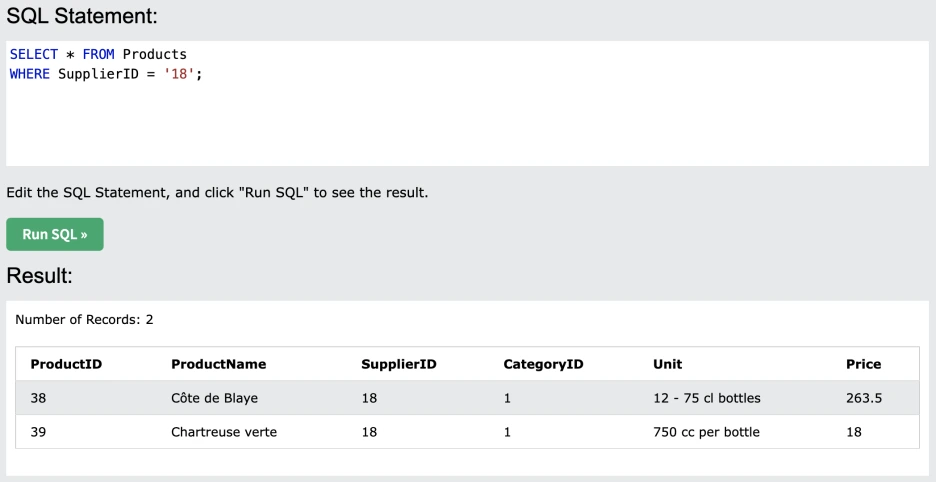Click ProductID cell showing 38
Image resolution: width=936 pixels, height=482 pixels.
(39, 398)
